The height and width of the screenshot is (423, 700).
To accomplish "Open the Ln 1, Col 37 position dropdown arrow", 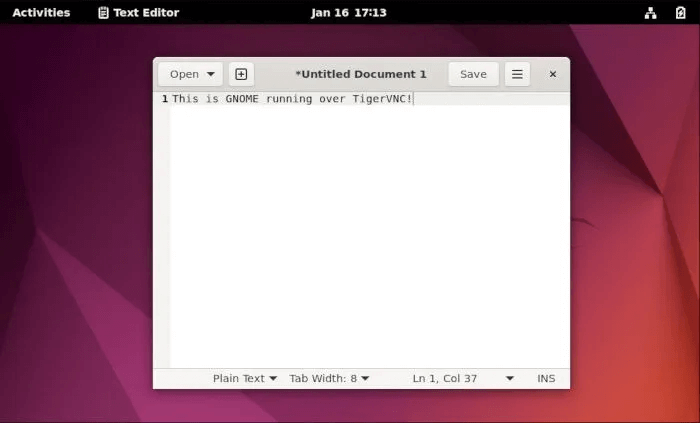I will 509,378.
